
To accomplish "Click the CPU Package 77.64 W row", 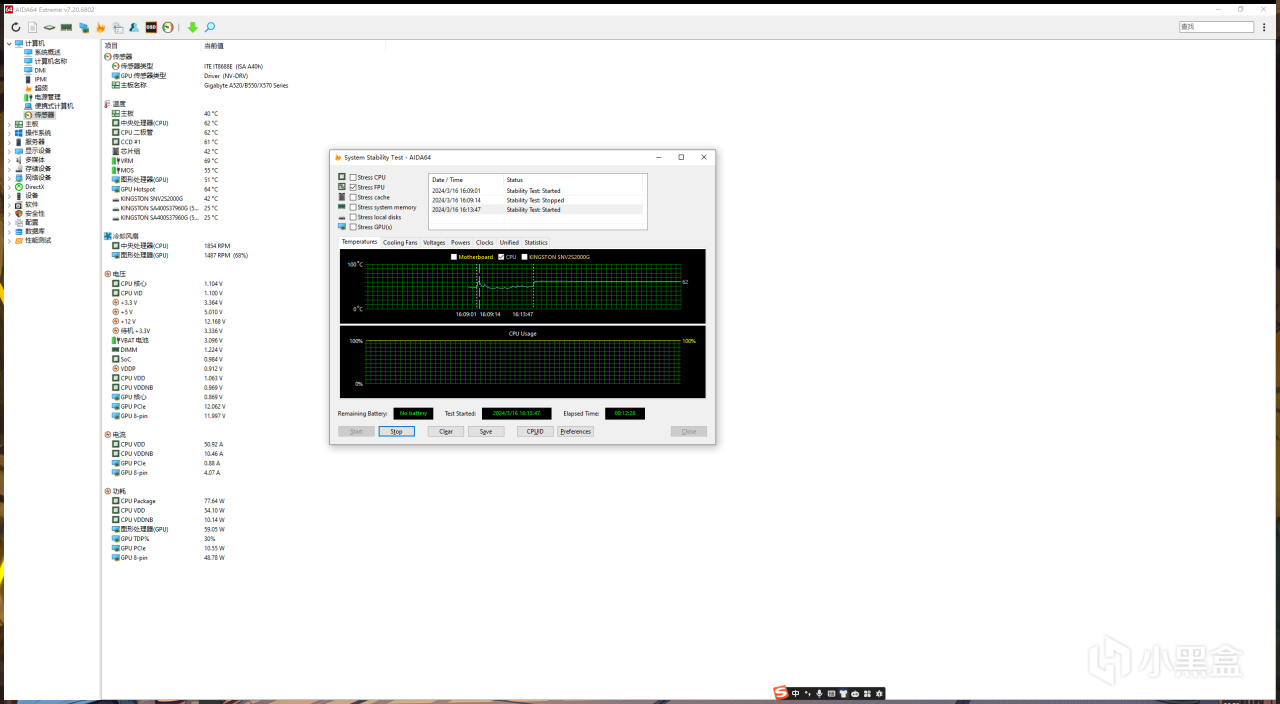I will [x=170, y=501].
